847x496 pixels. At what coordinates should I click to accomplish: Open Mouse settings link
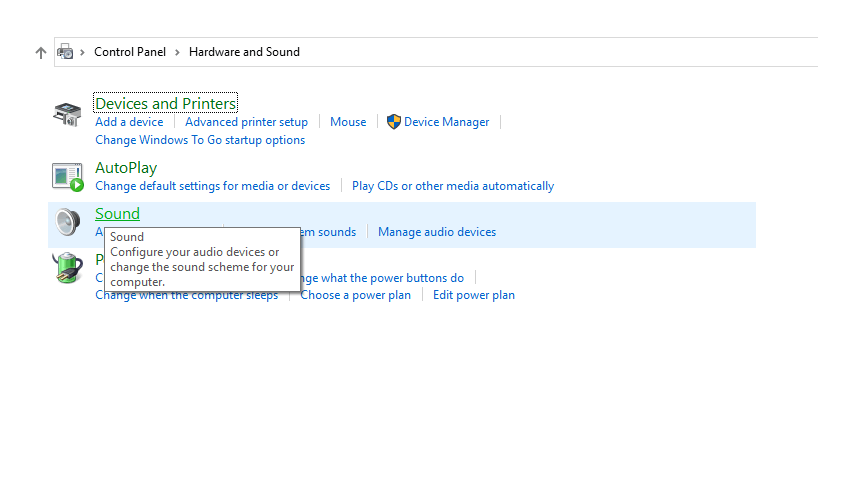348,122
